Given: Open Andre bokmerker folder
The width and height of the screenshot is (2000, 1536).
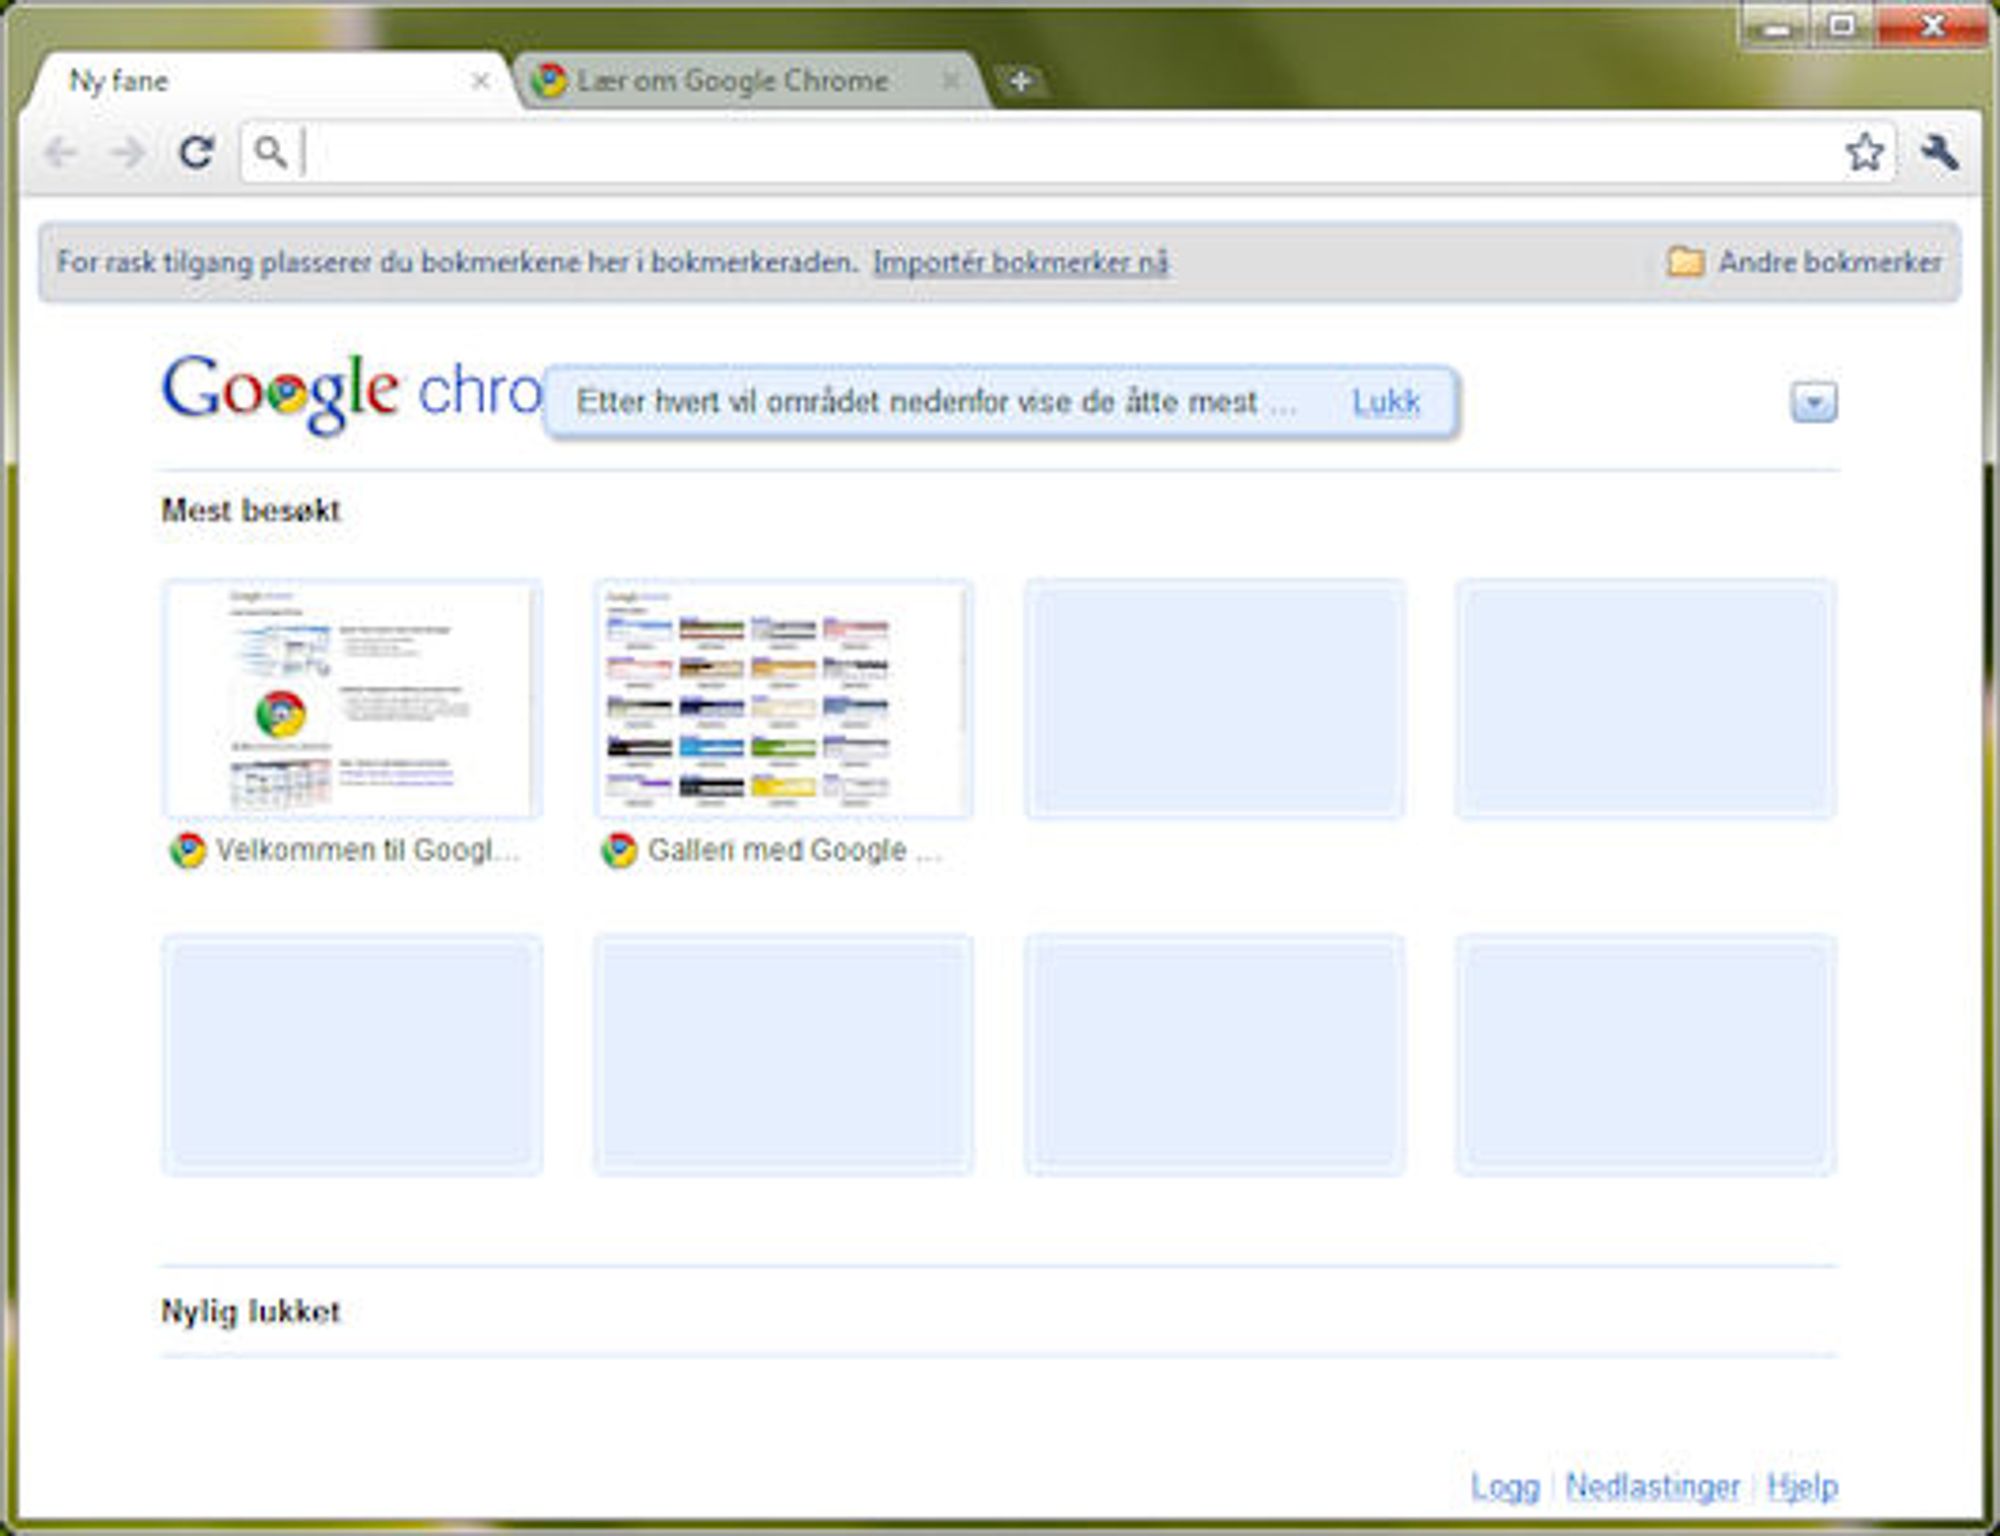Looking at the screenshot, I should click(1804, 262).
